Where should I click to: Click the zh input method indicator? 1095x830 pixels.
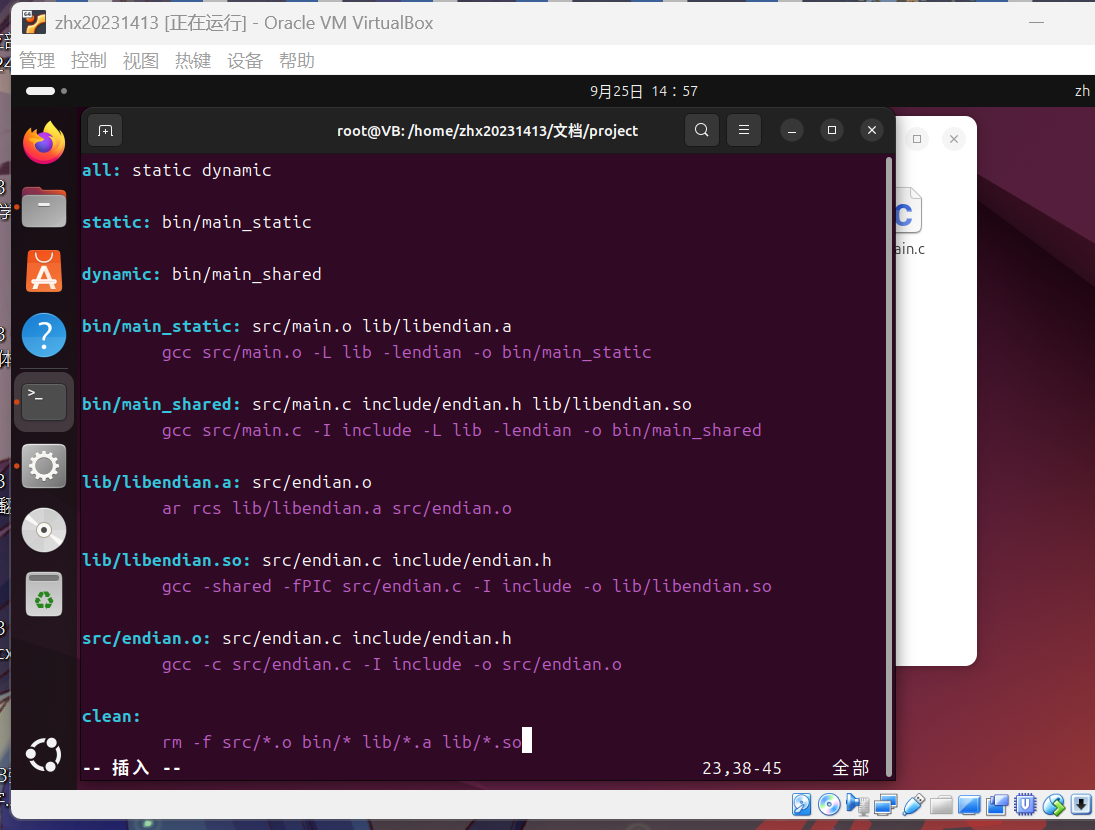[x=1082, y=91]
